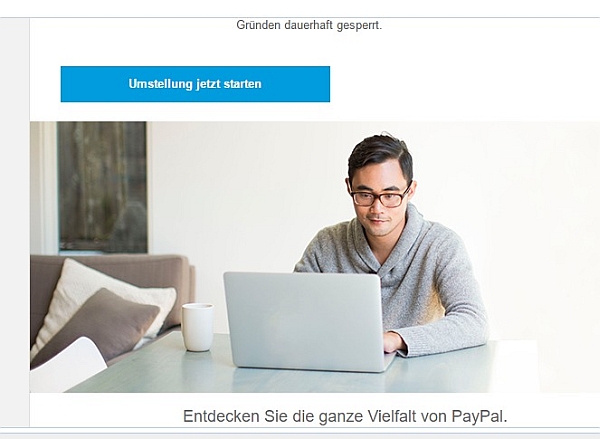Screen dimensions: 600x439
Task: Click the man's glasses in the photo
Action: tap(380, 197)
